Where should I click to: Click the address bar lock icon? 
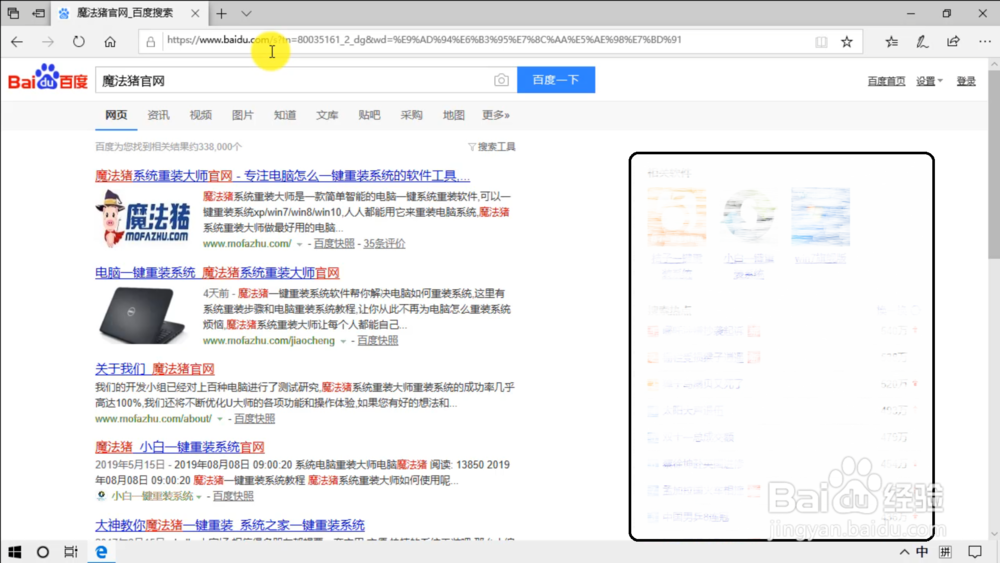(x=151, y=42)
